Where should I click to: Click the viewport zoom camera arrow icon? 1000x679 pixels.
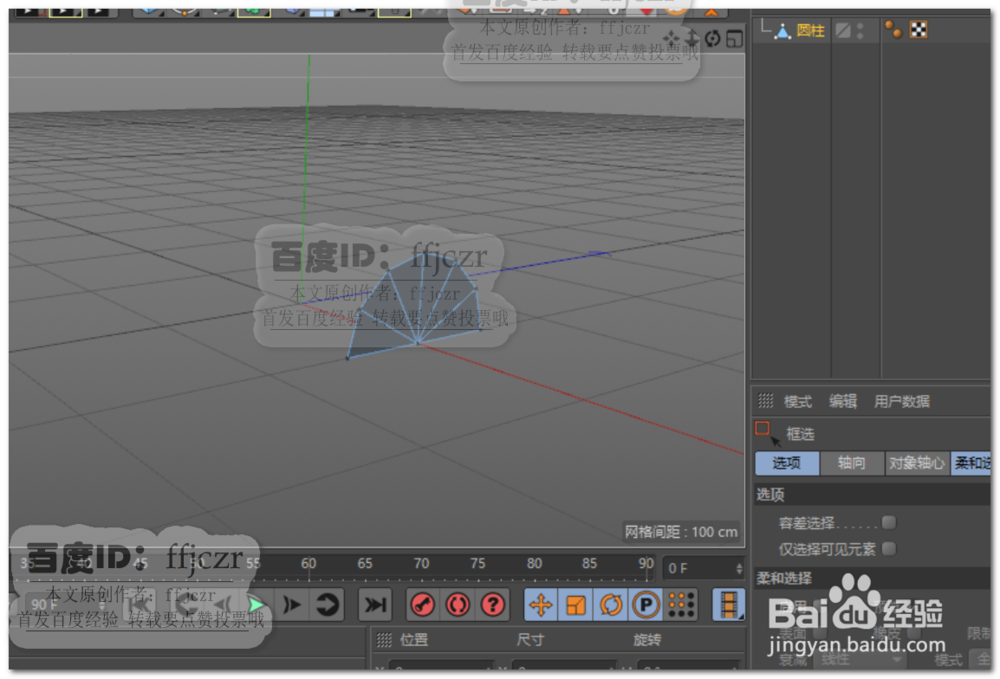692,39
